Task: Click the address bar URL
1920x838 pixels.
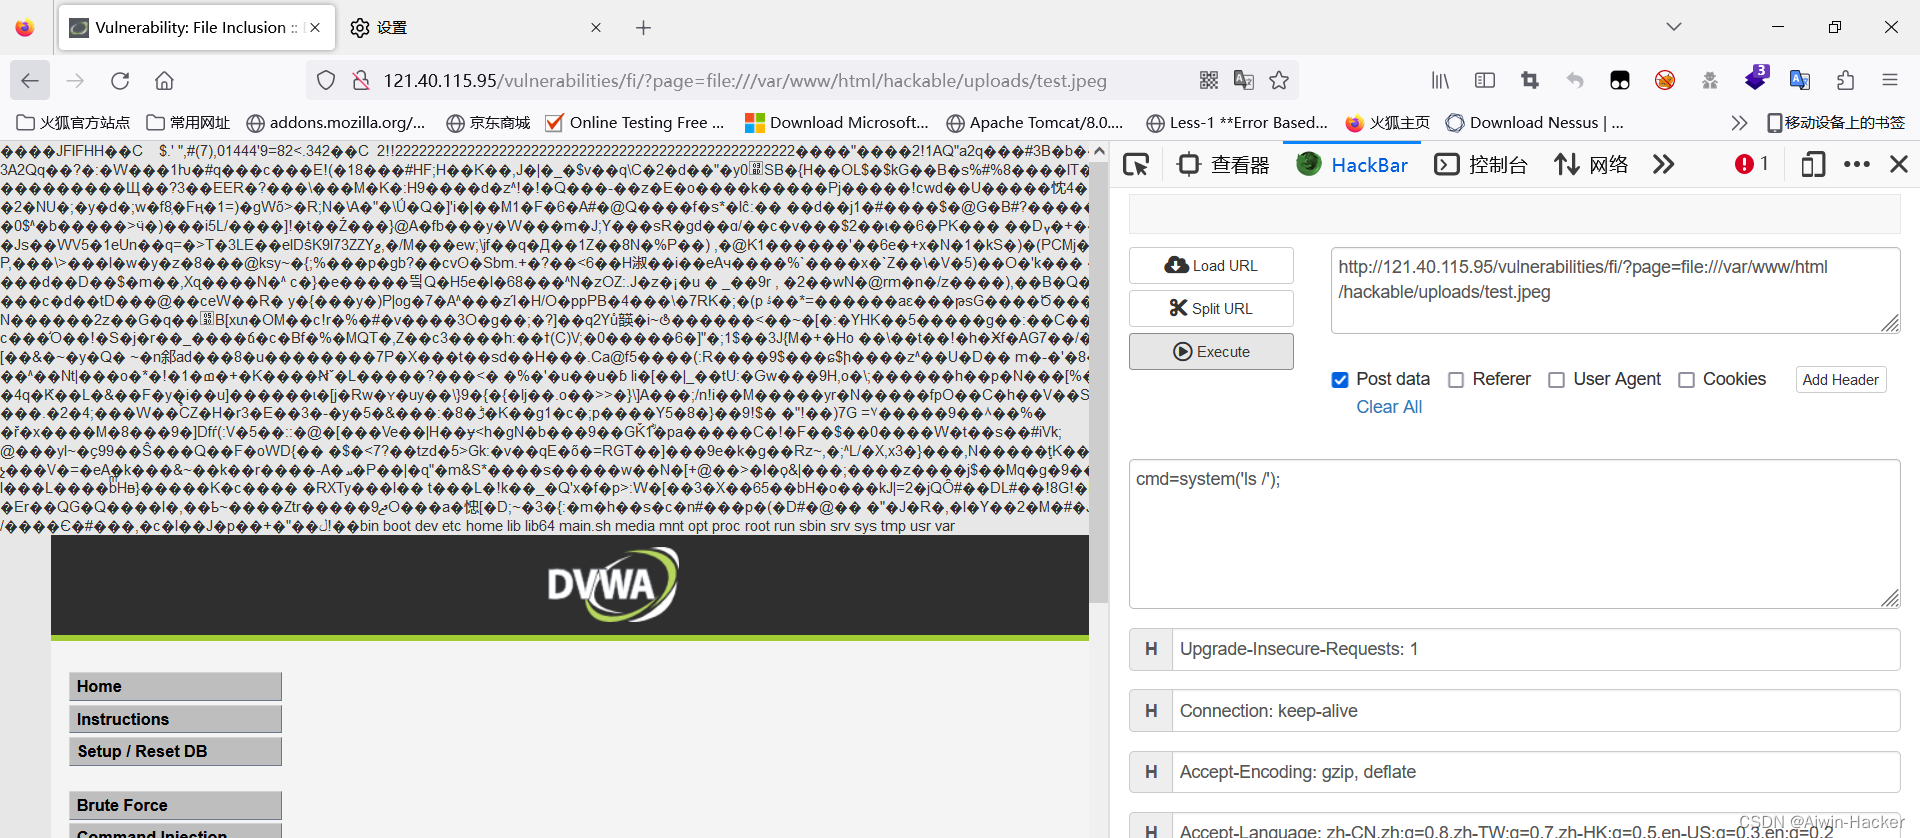Action: 745,81
